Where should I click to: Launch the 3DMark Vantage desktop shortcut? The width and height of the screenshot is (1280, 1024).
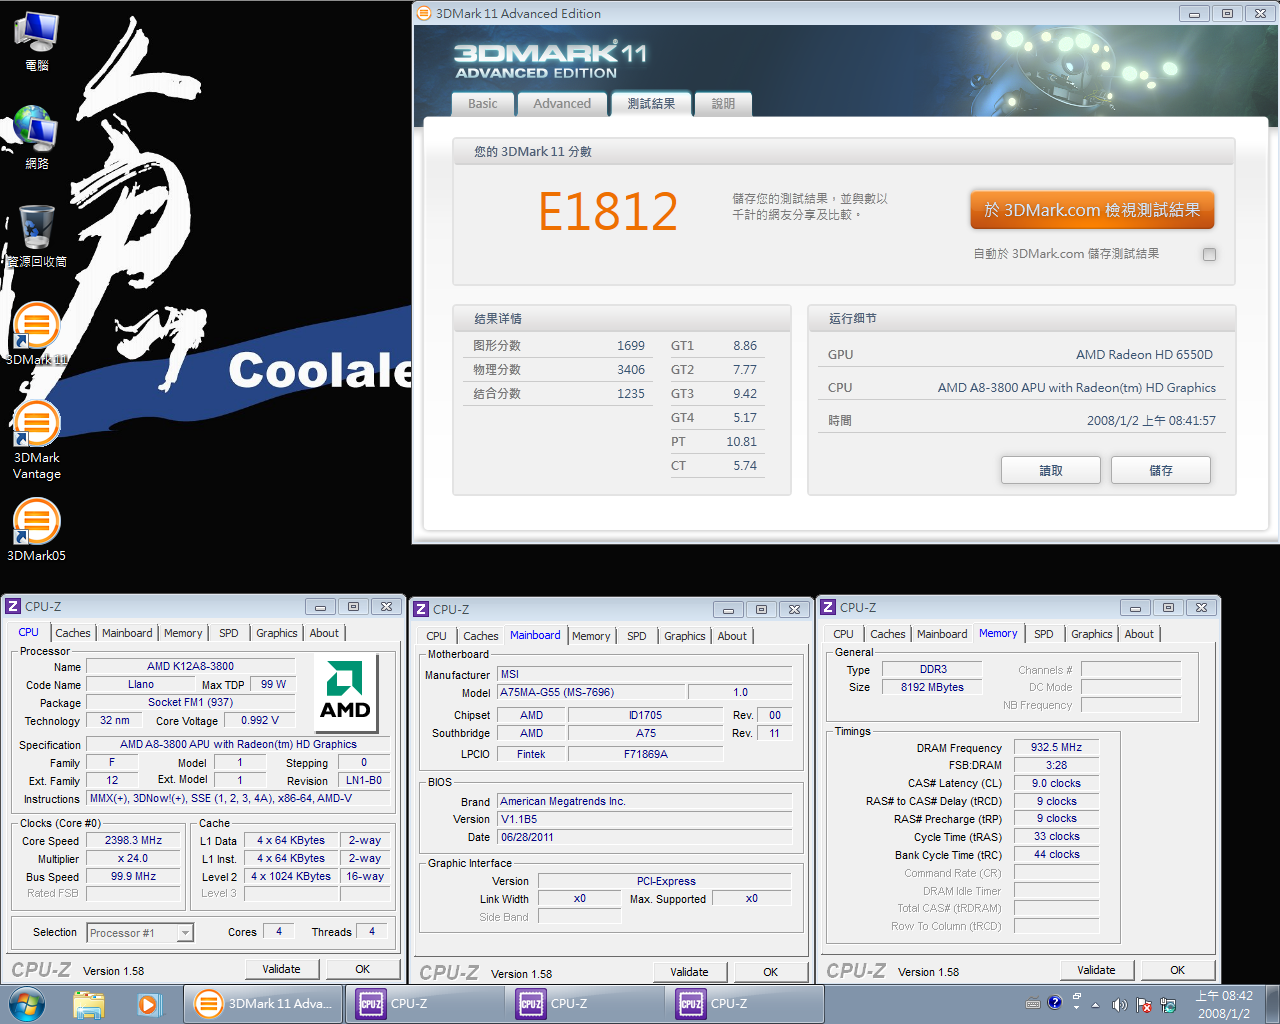(x=37, y=440)
